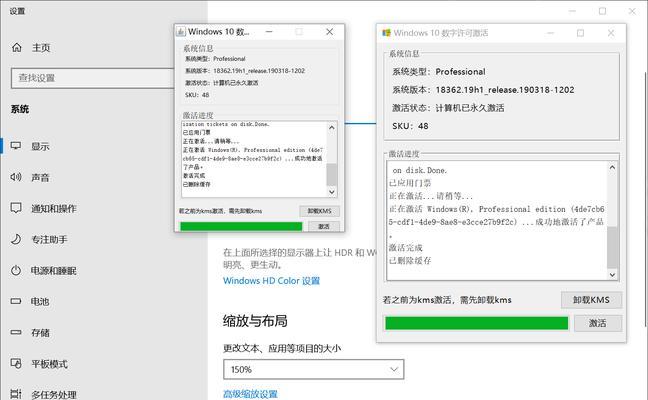648x400 pixels.
Task: Click inside the 查找设置 search field
Action: tap(93, 78)
